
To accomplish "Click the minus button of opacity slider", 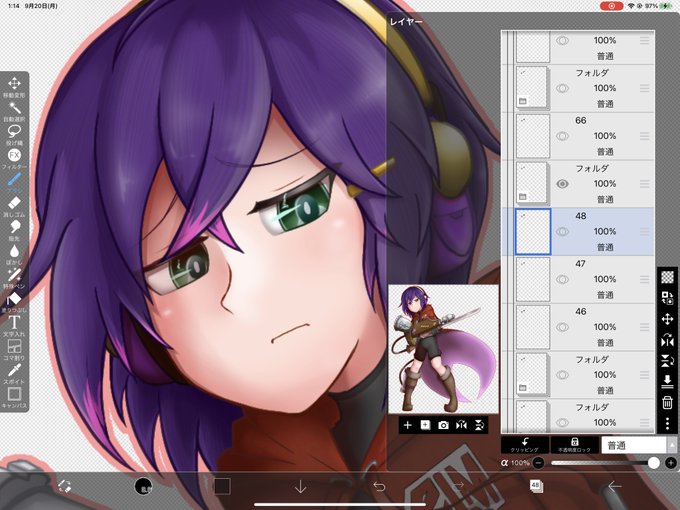I will point(538,463).
